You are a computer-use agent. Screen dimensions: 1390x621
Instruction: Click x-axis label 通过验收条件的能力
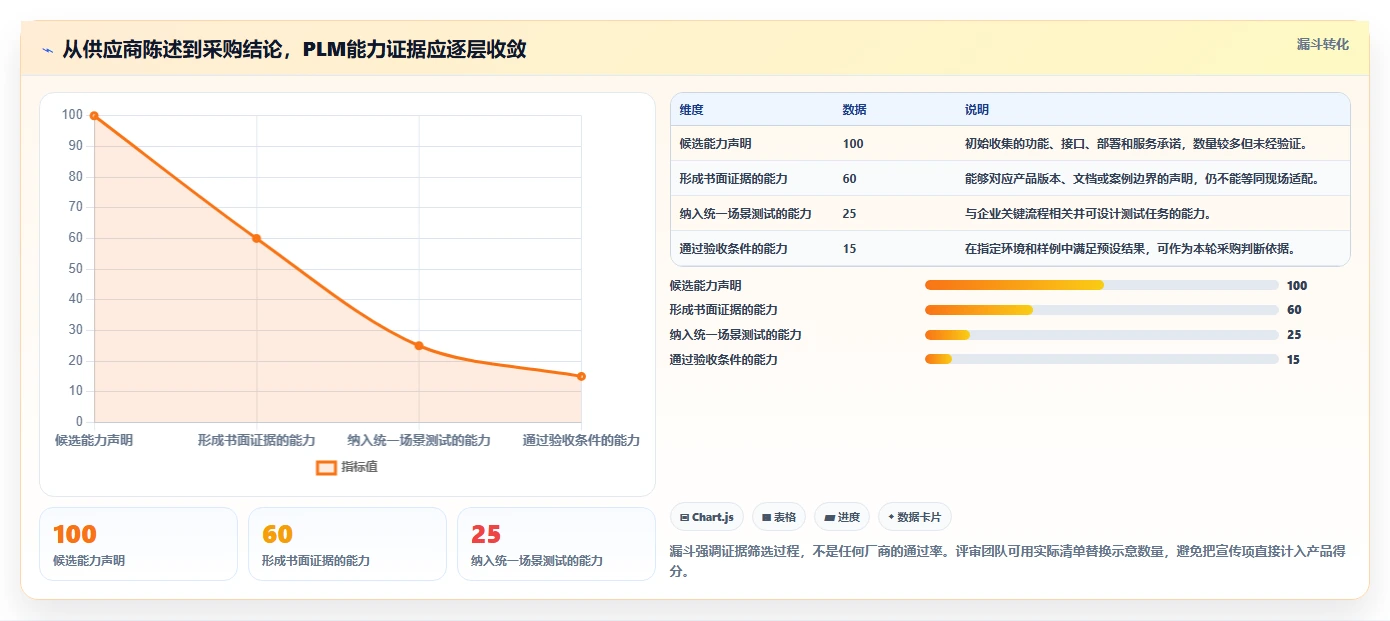click(x=581, y=440)
